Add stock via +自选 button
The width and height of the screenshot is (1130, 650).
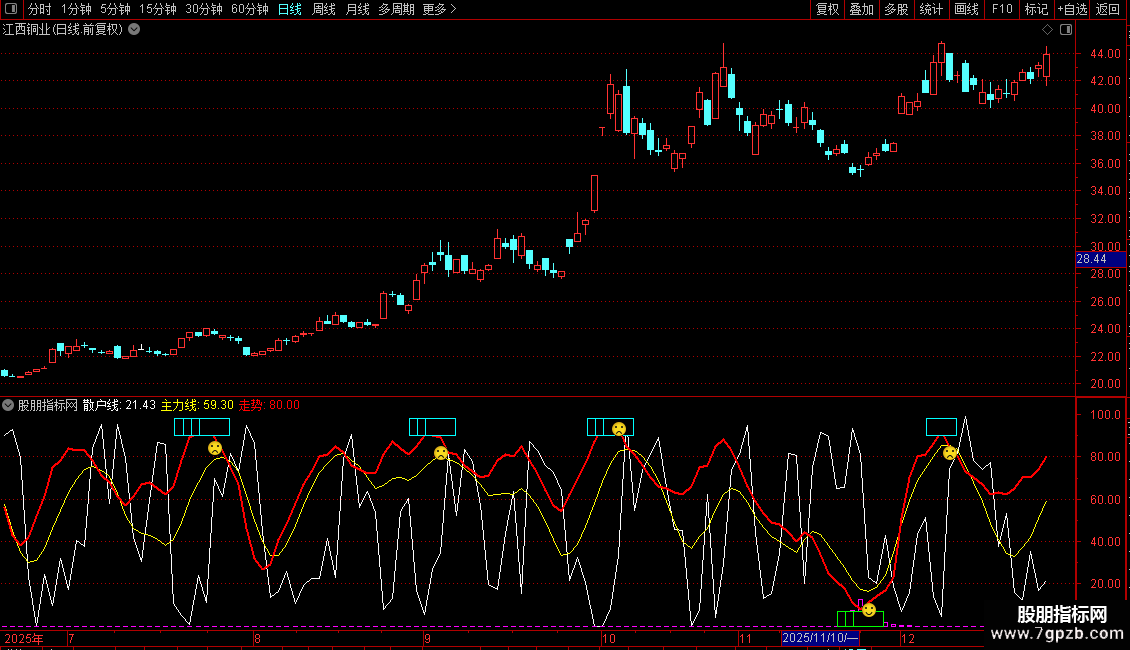[1072, 9]
